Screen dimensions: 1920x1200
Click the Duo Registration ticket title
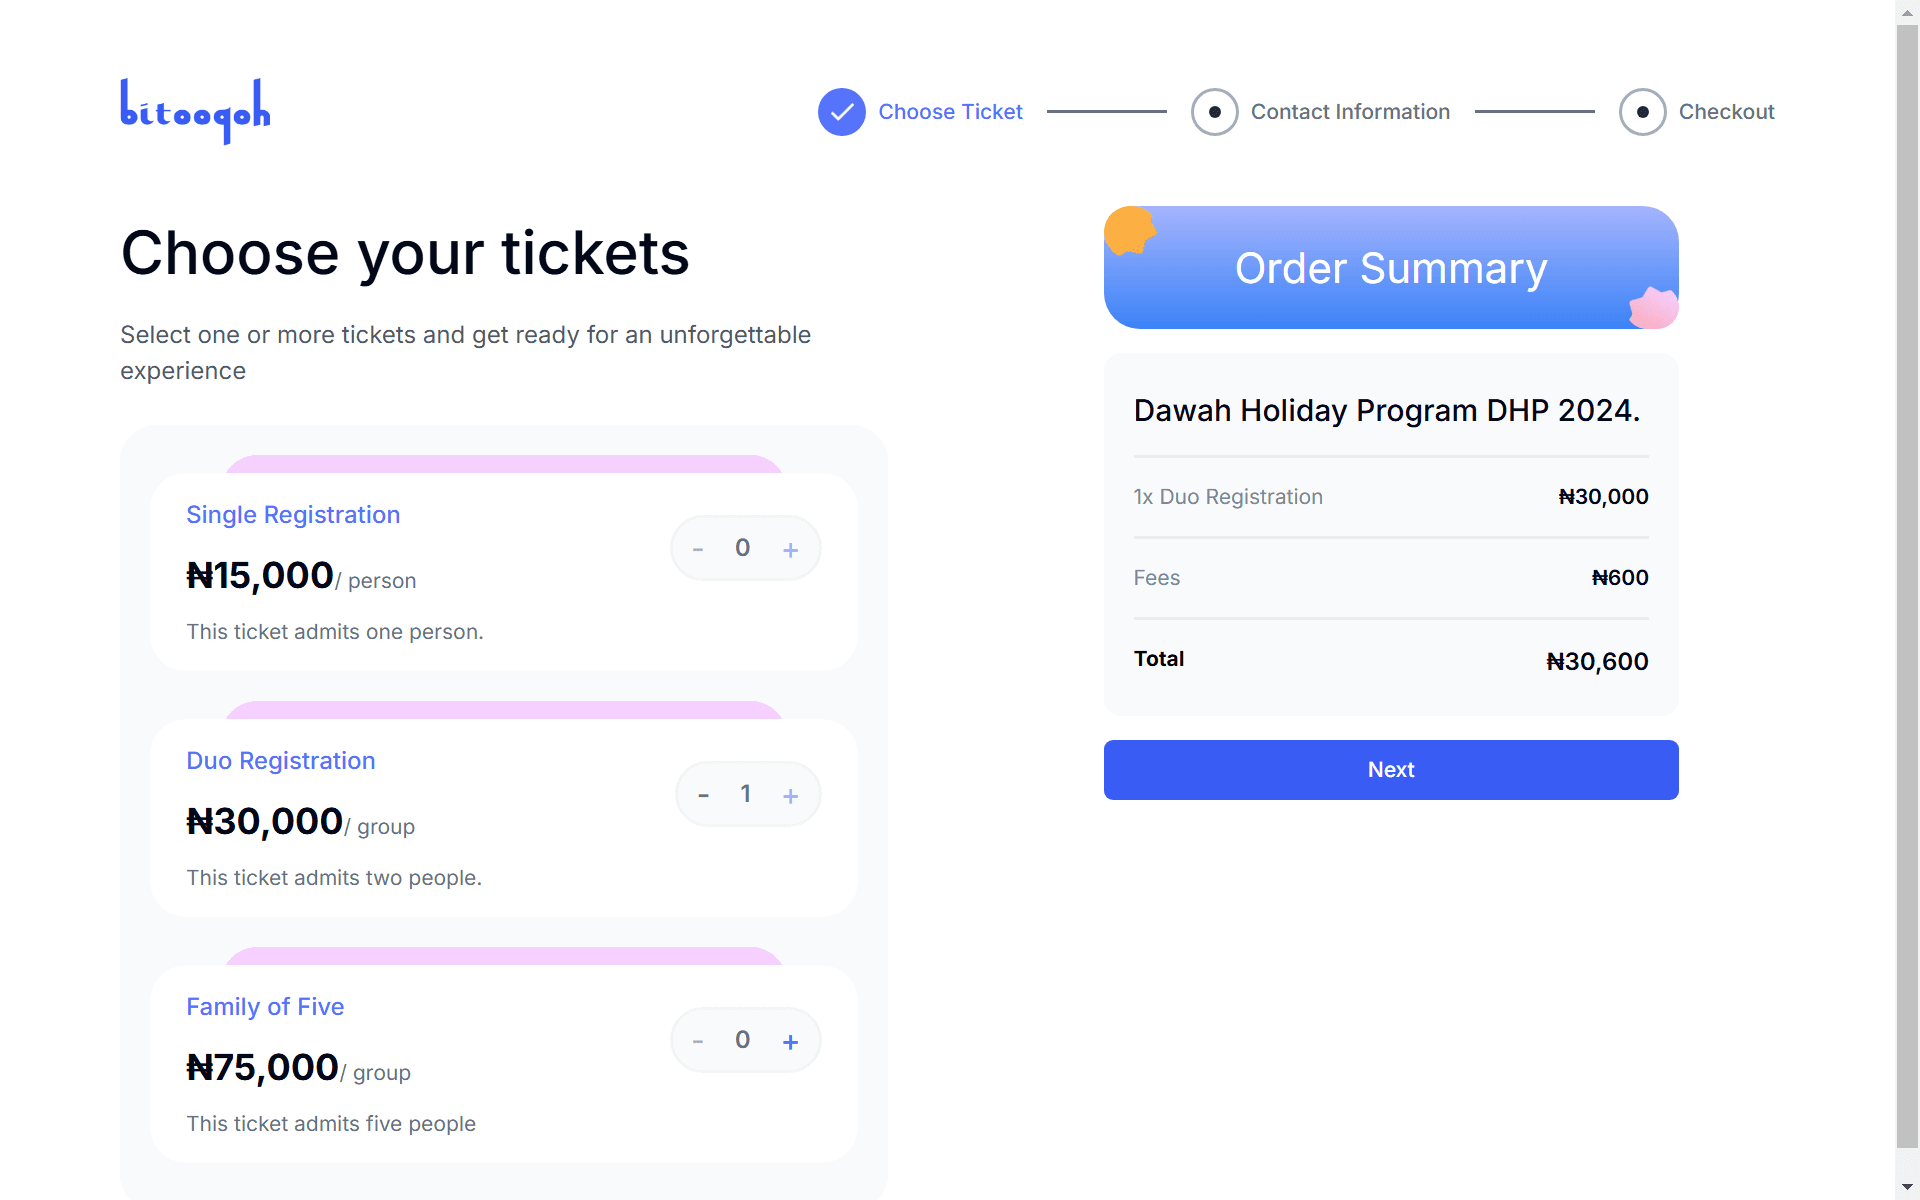281,761
